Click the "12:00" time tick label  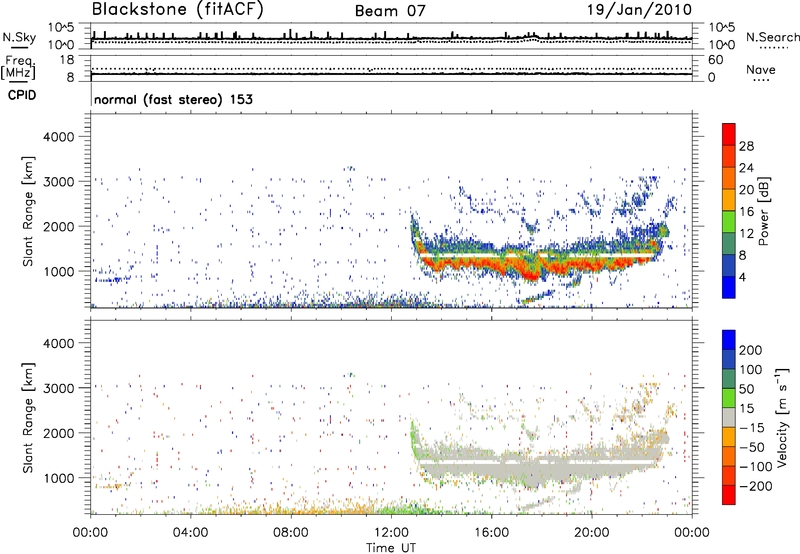point(391,533)
